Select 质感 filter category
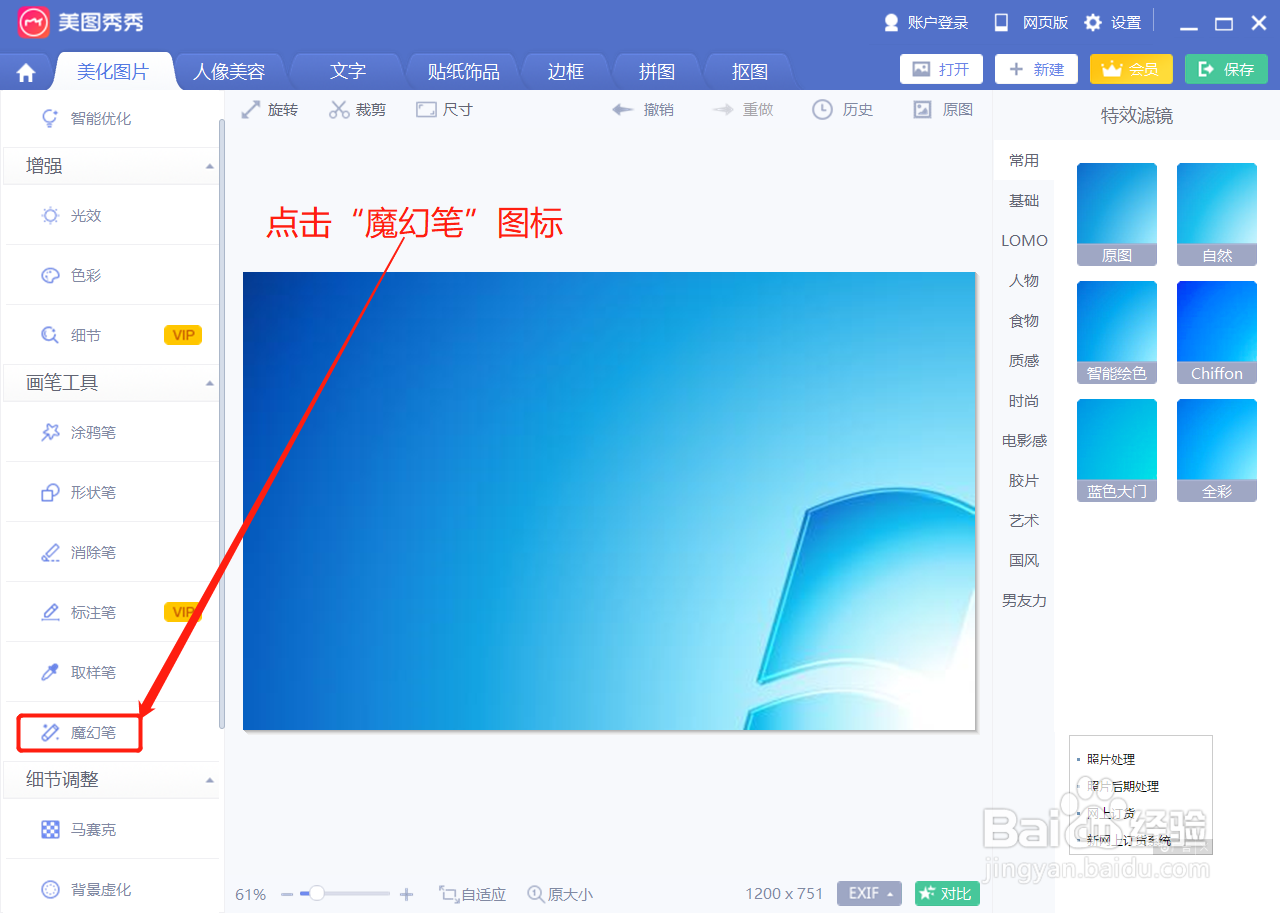The height and width of the screenshot is (913, 1280). click(x=1024, y=360)
